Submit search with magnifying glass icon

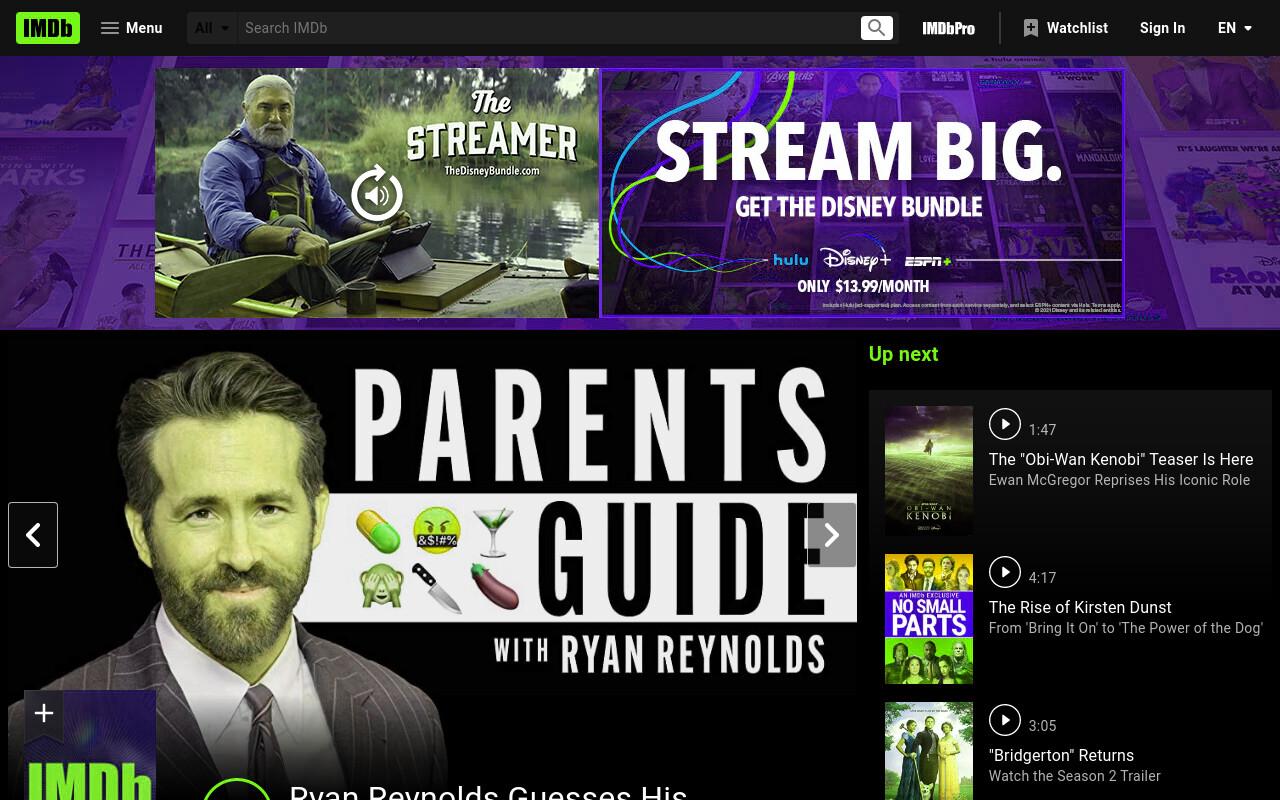click(877, 28)
